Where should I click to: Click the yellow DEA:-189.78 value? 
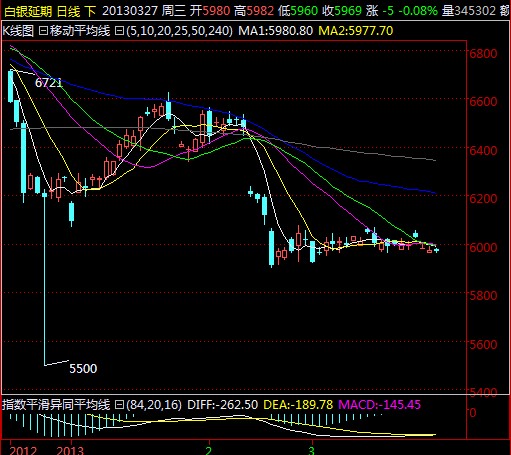(298, 405)
